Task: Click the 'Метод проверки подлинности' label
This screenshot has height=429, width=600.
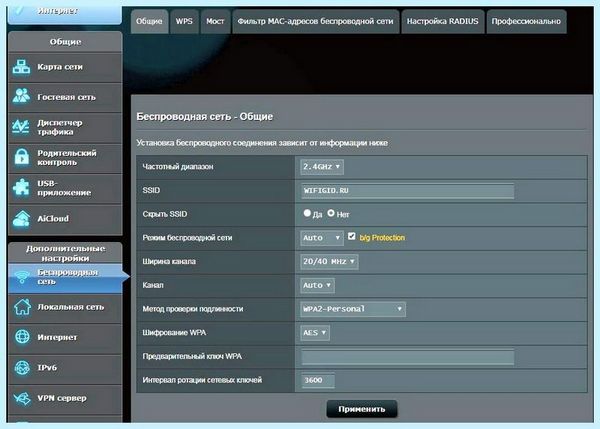Action: (193, 309)
